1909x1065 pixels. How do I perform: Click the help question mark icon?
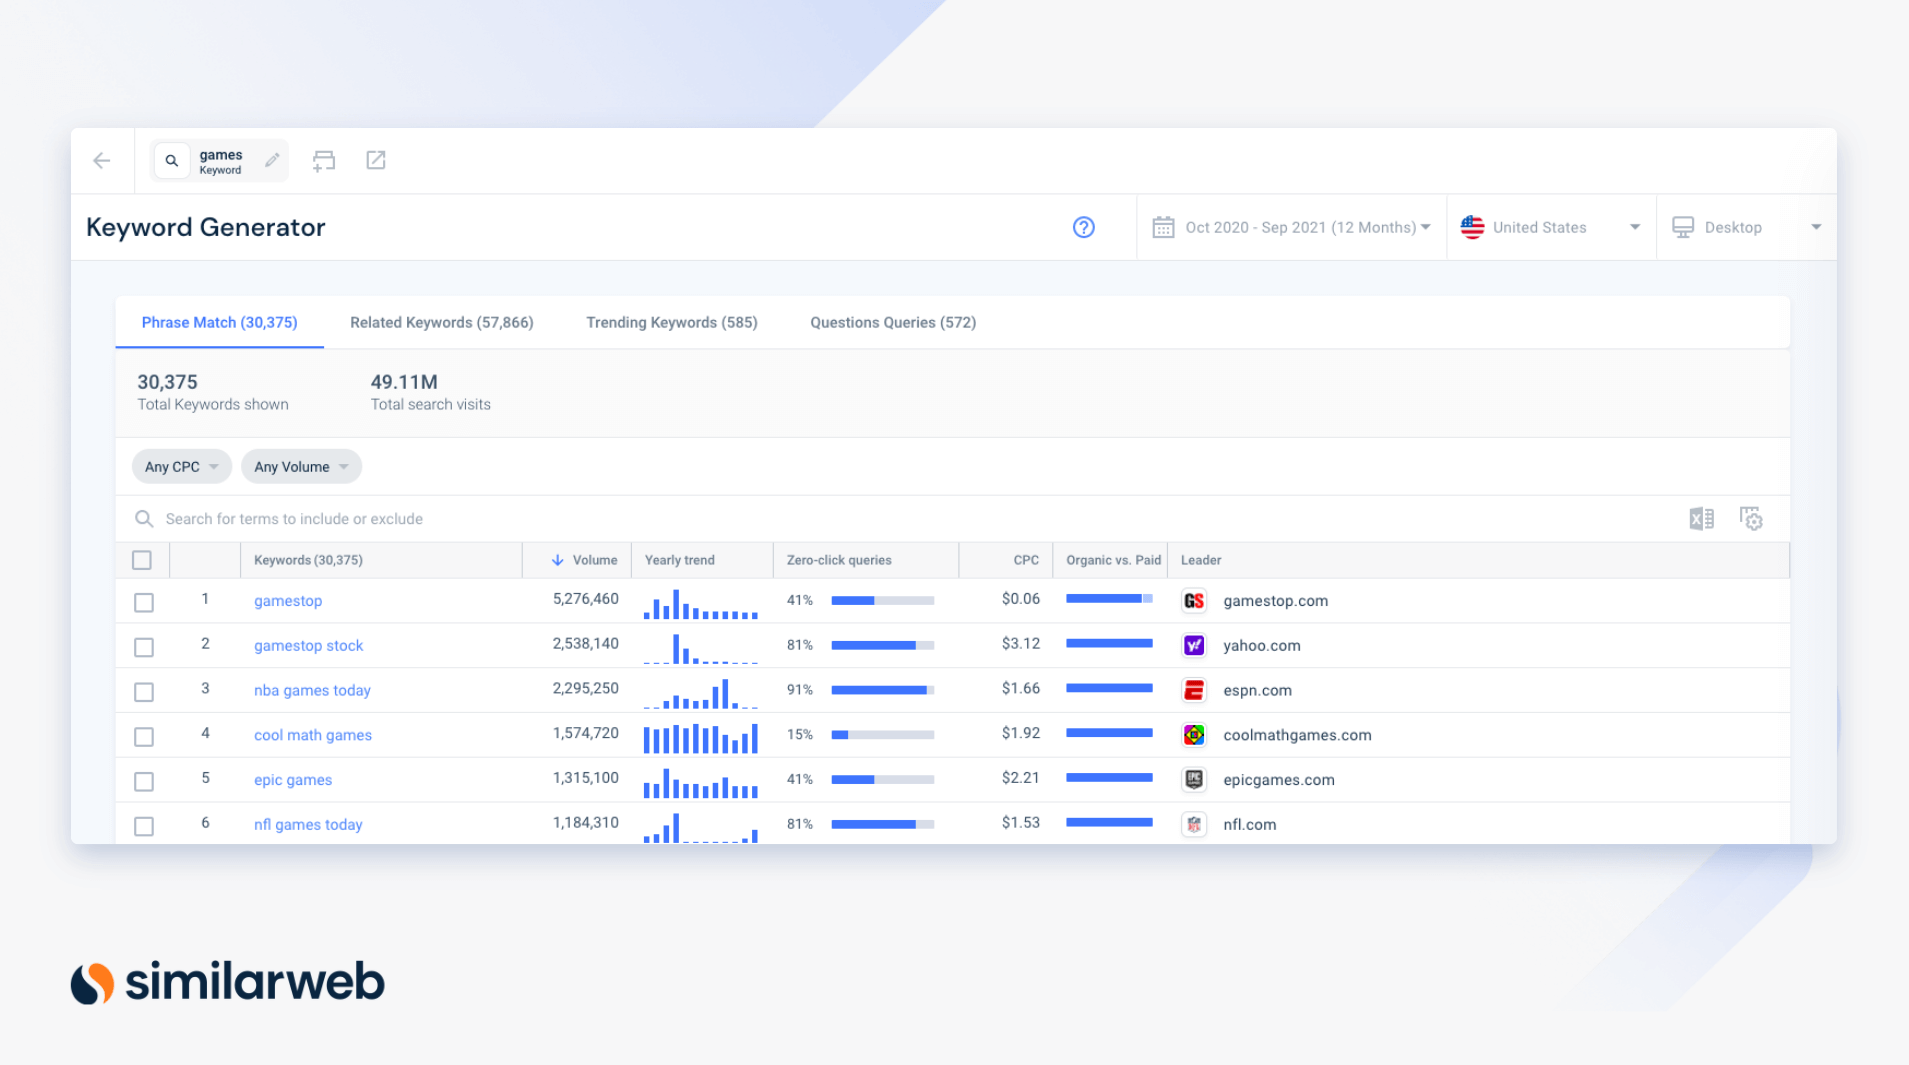1084,227
